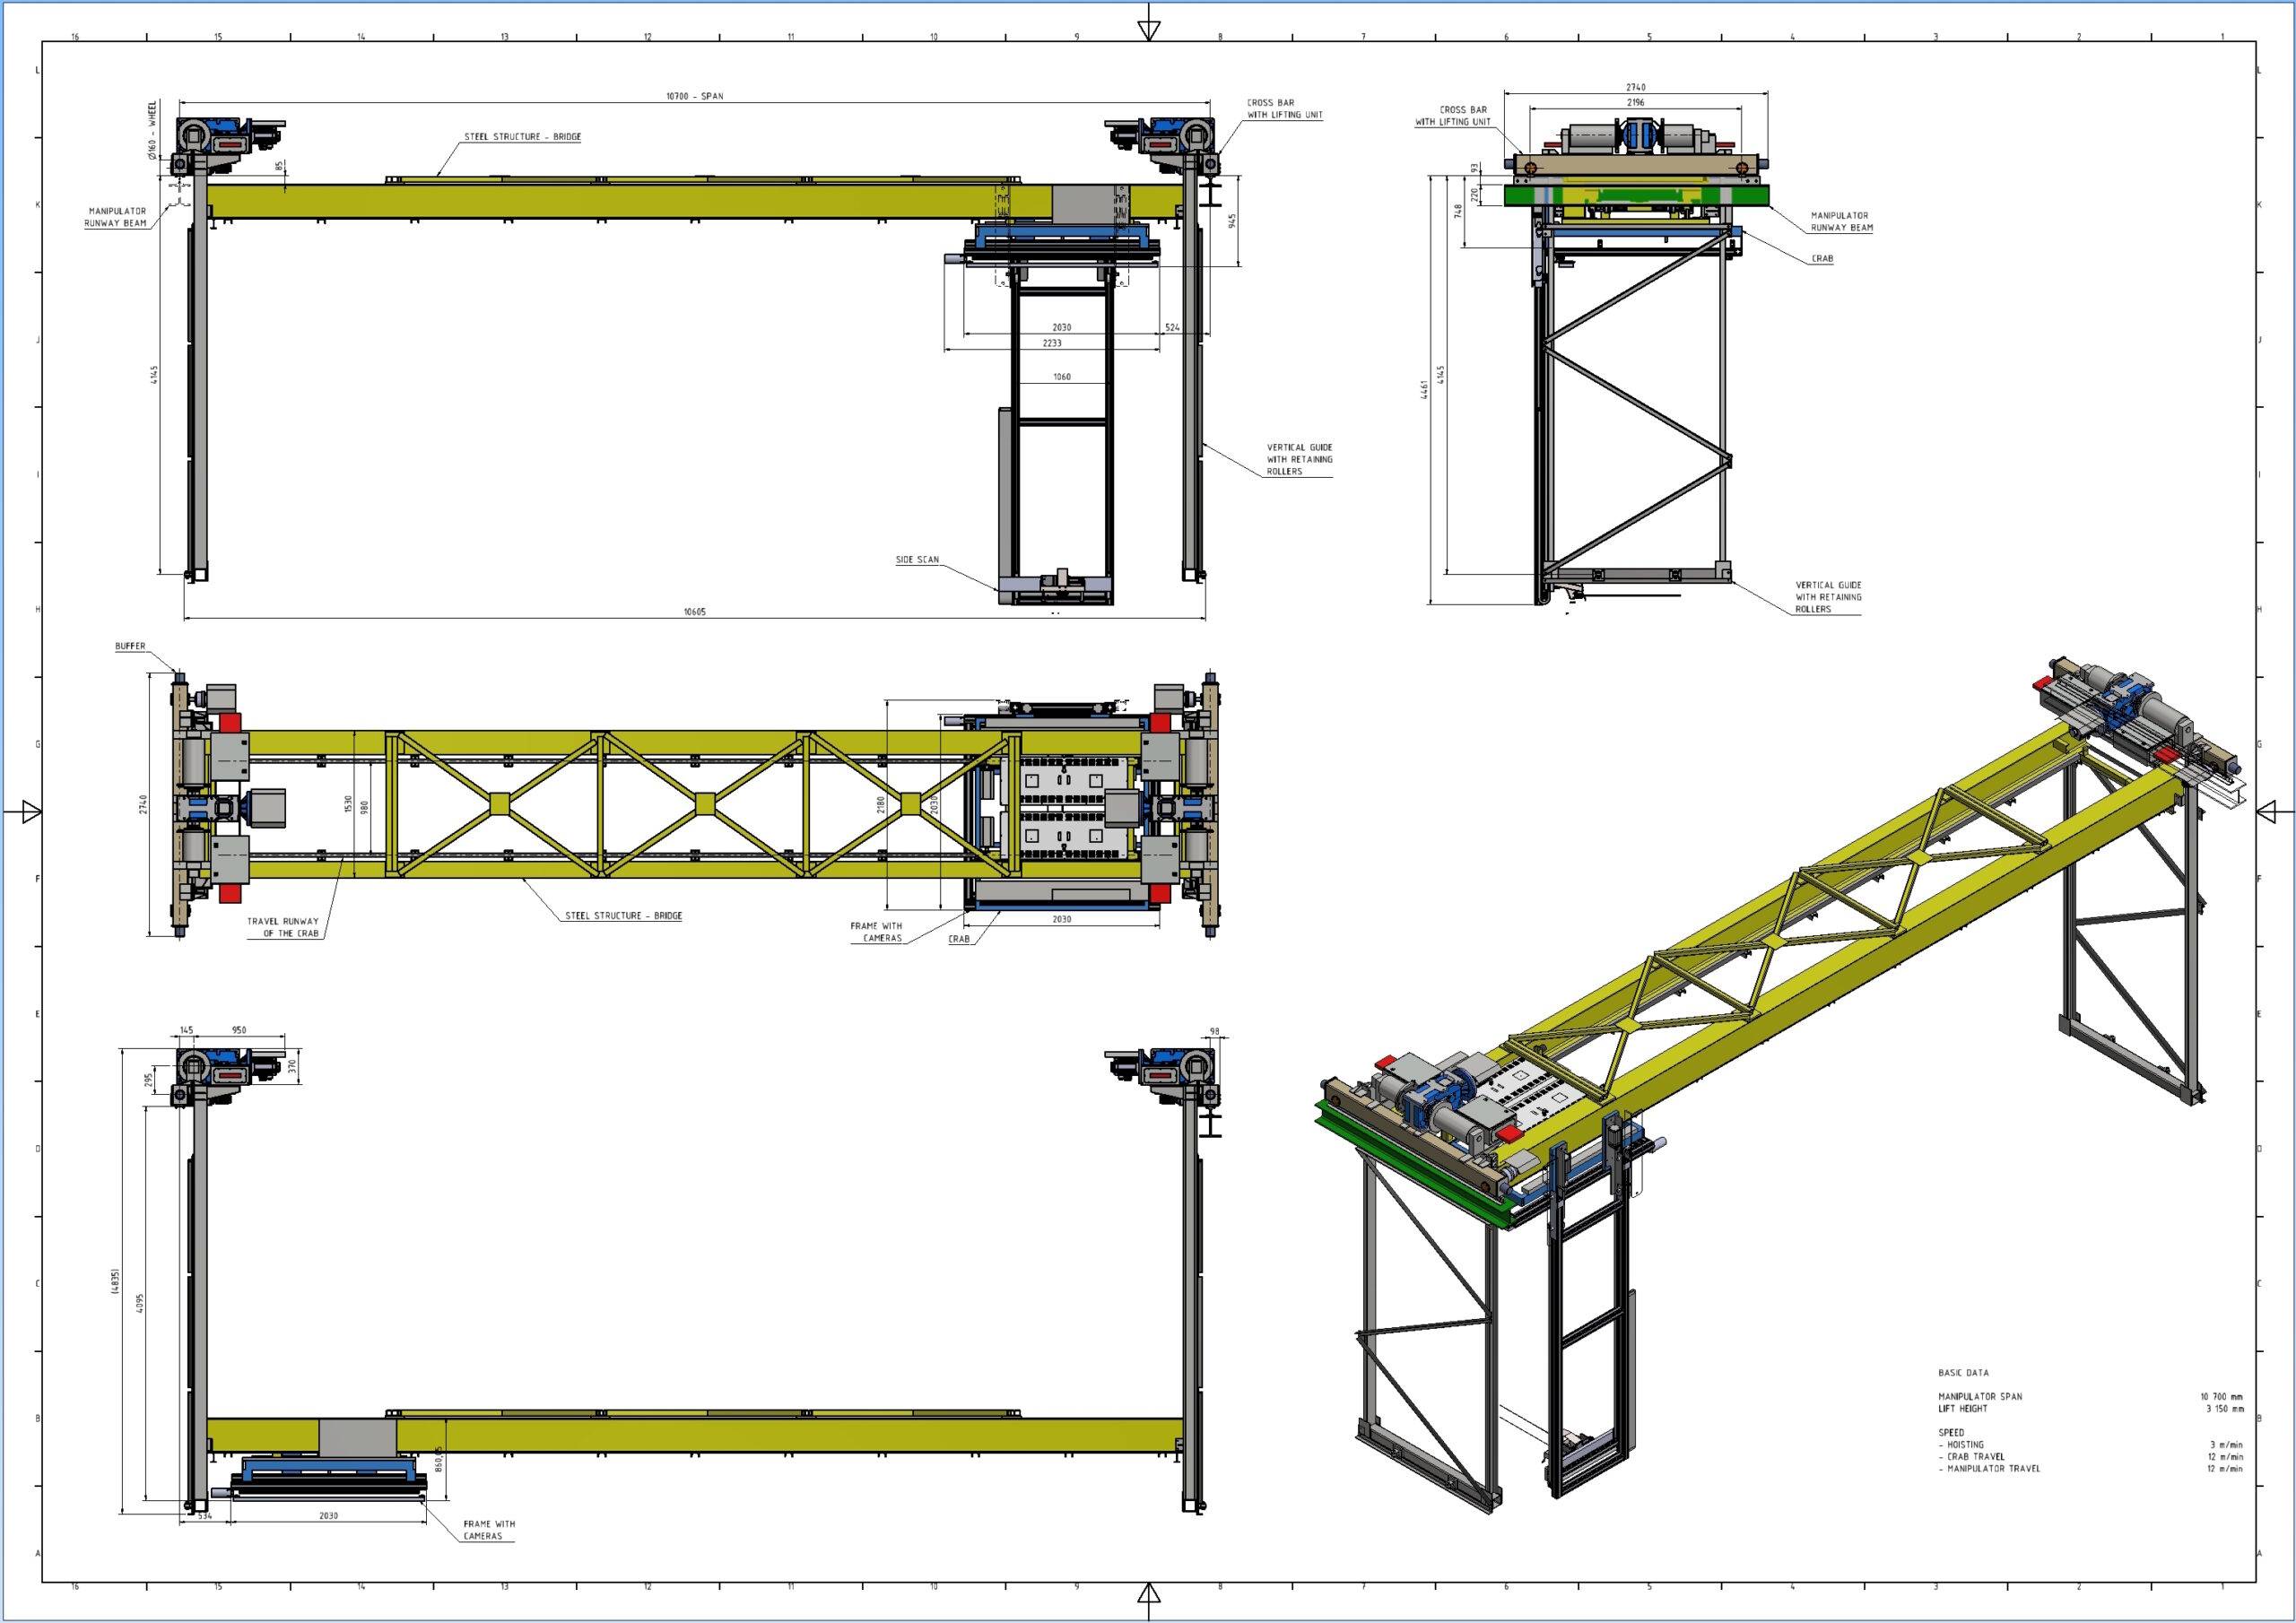Select the 4095 height dimension text
The height and width of the screenshot is (1623, 2296).
tap(141, 1304)
